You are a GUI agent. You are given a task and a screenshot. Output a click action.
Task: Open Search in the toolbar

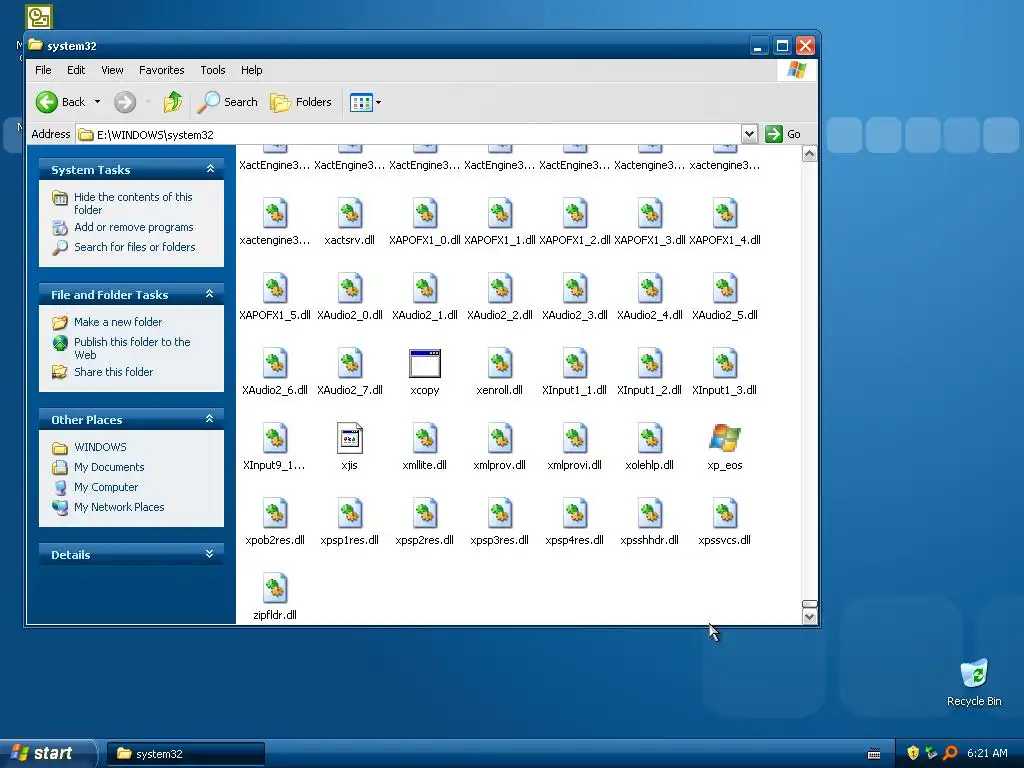[x=228, y=102]
